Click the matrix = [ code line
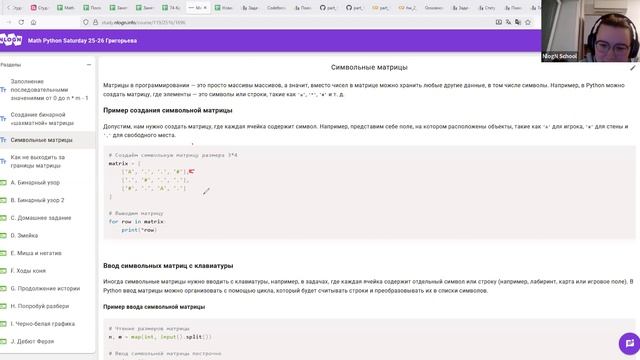The width and height of the screenshot is (640, 360). click(125, 163)
